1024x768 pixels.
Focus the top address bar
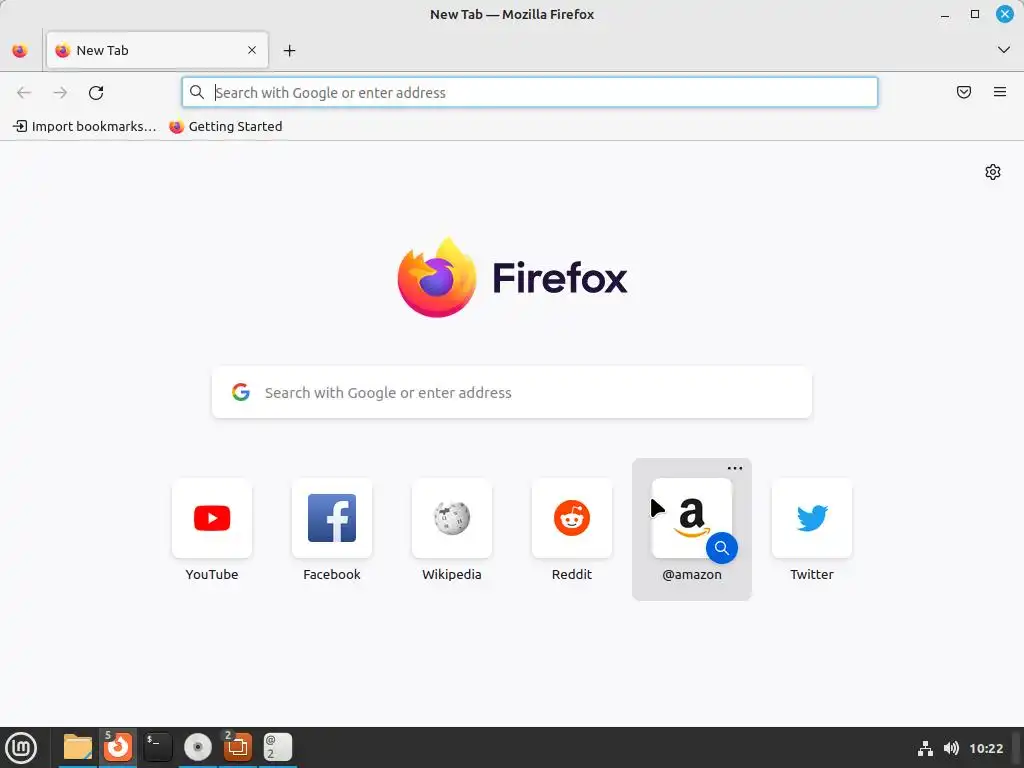(x=530, y=93)
